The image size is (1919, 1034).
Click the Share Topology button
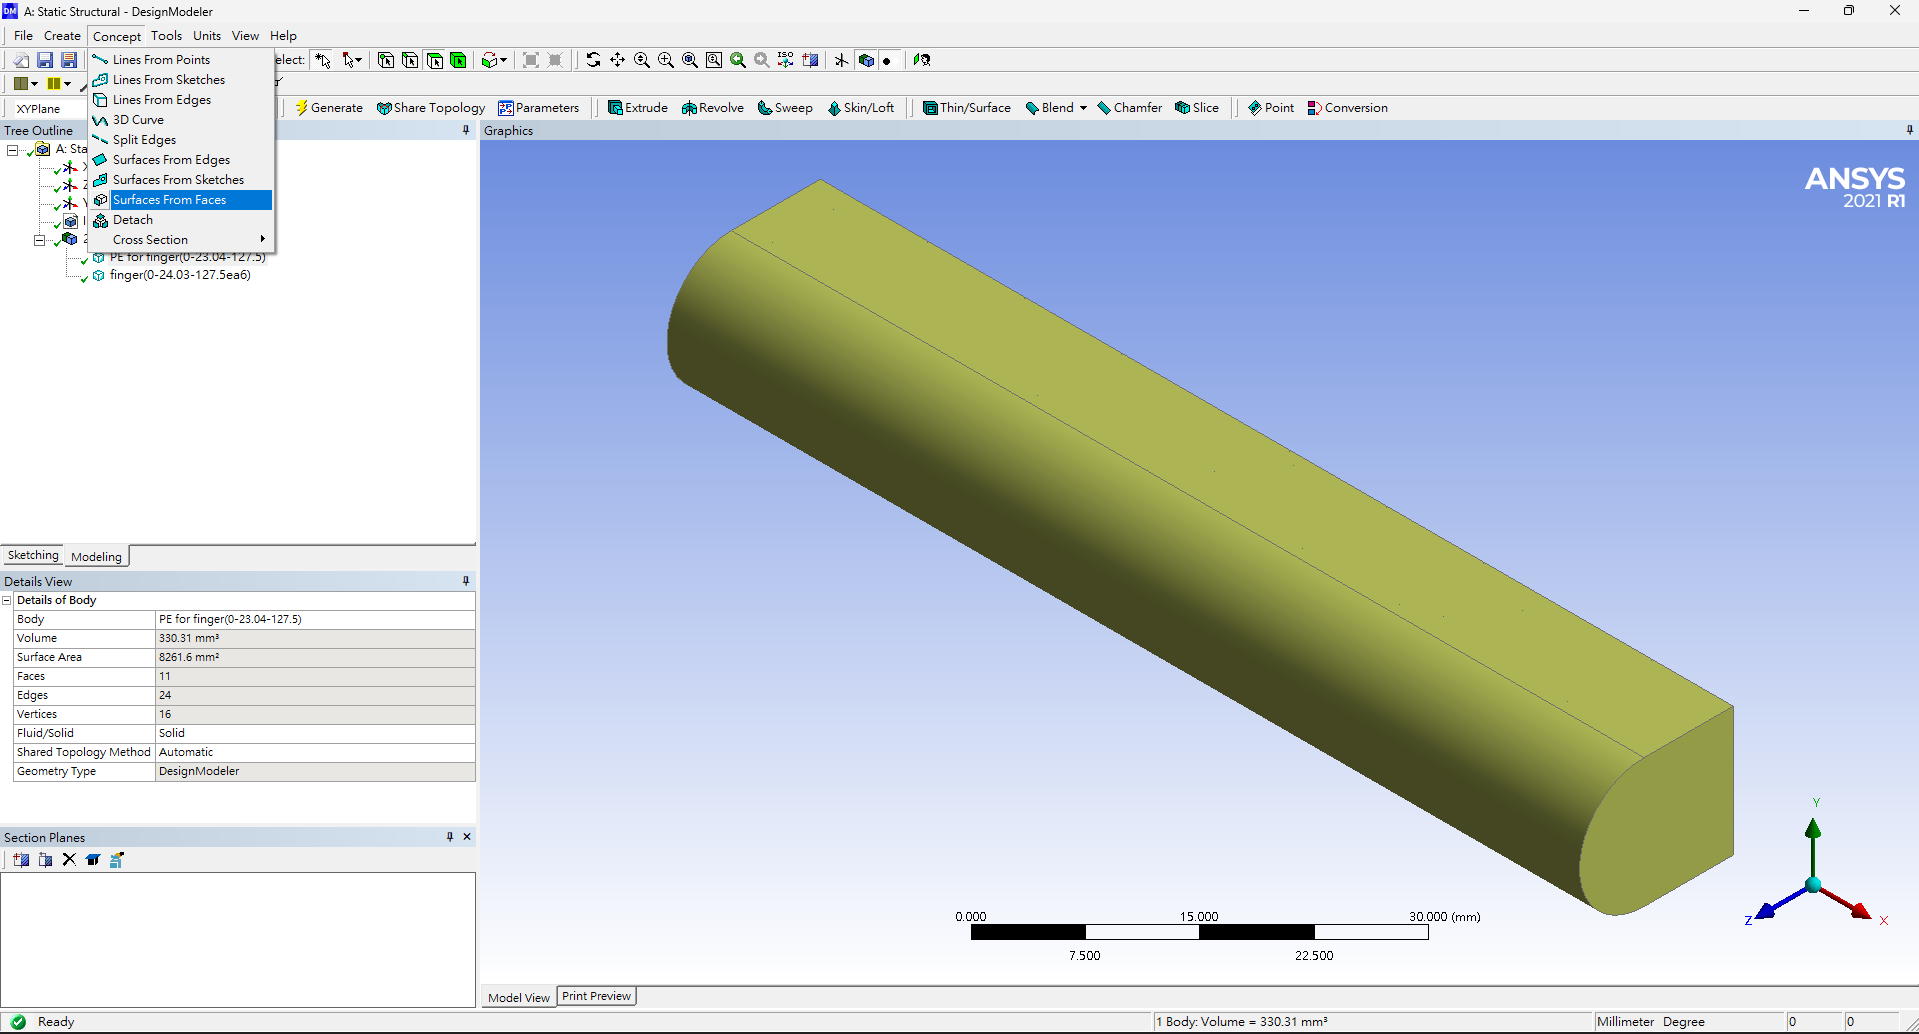pos(431,108)
